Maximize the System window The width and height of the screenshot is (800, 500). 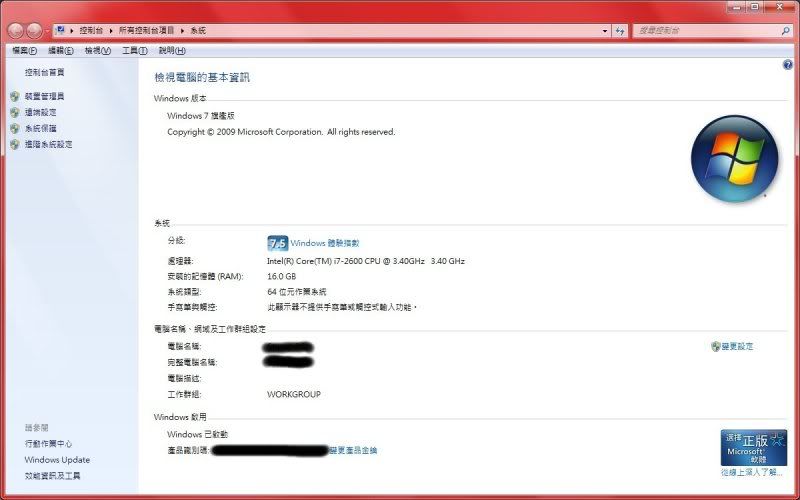tap(755, 7)
